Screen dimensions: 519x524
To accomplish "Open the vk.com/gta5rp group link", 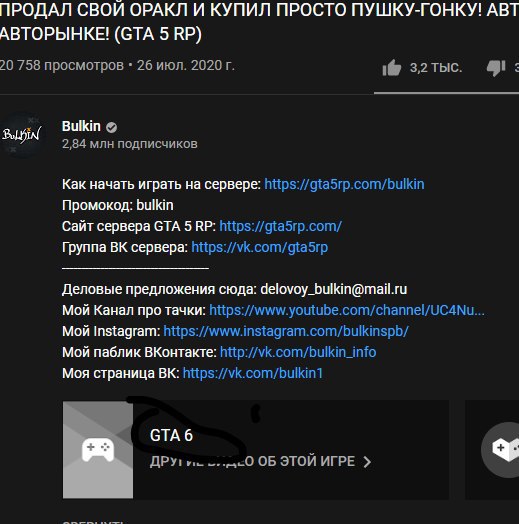I will (x=260, y=247).
